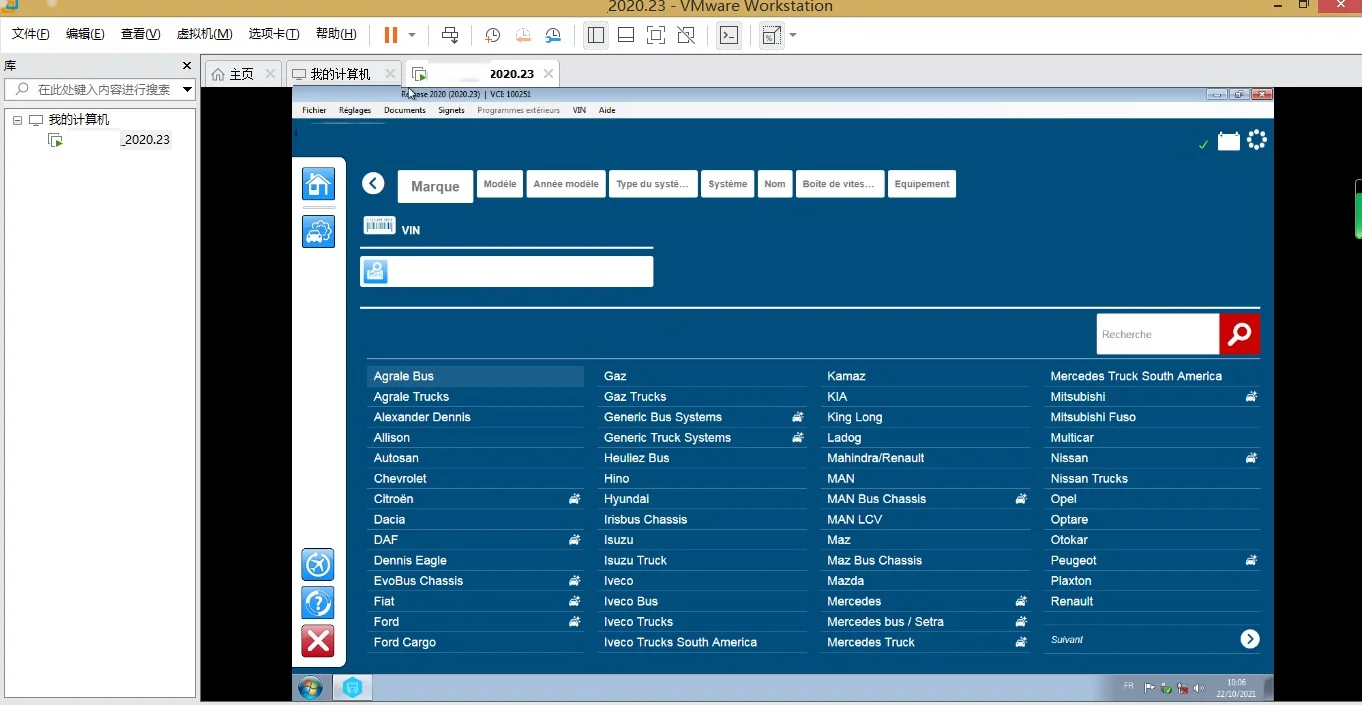Click the red magnifier search button

pos(1239,334)
